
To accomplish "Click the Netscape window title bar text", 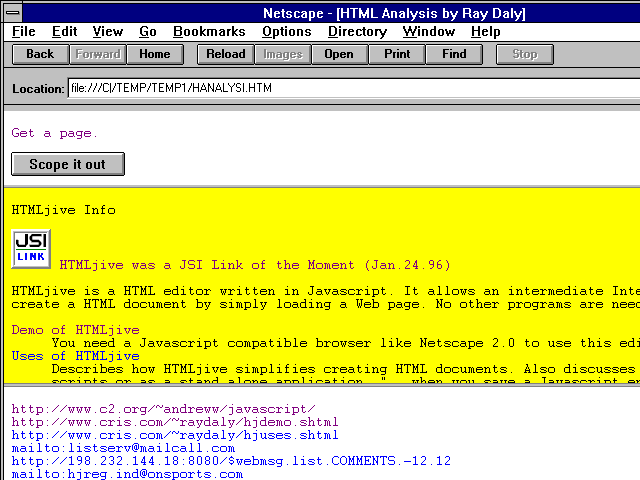I will (x=394, y=13).
